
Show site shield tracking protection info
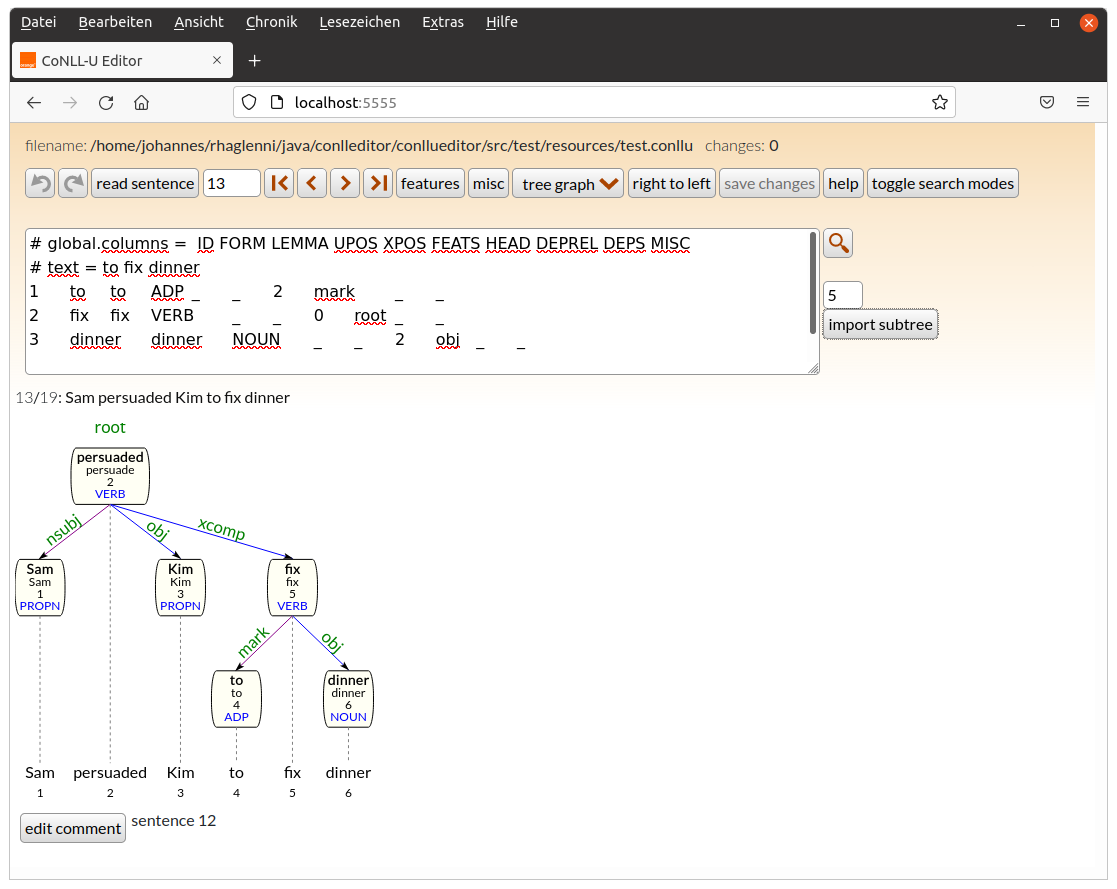coord(249,103)
